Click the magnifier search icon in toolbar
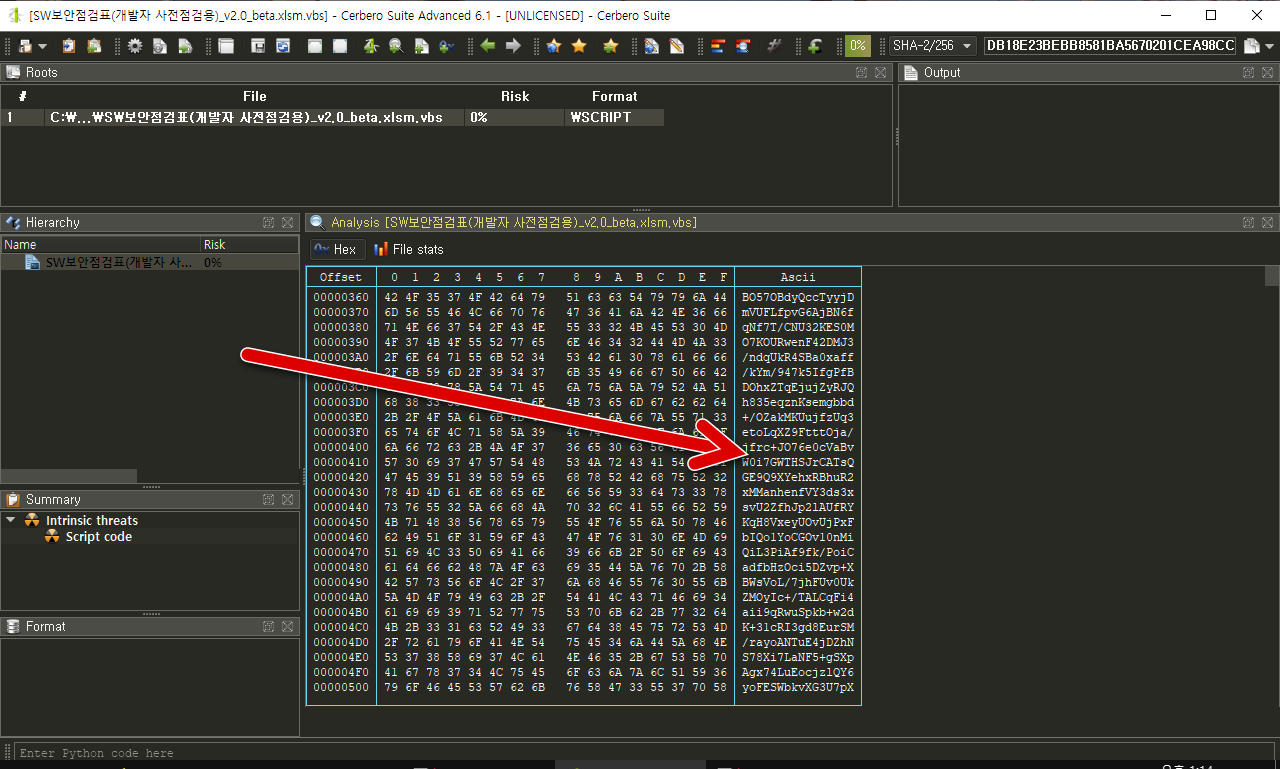The height and width of the screenshot is (769, 1280). 395,46
